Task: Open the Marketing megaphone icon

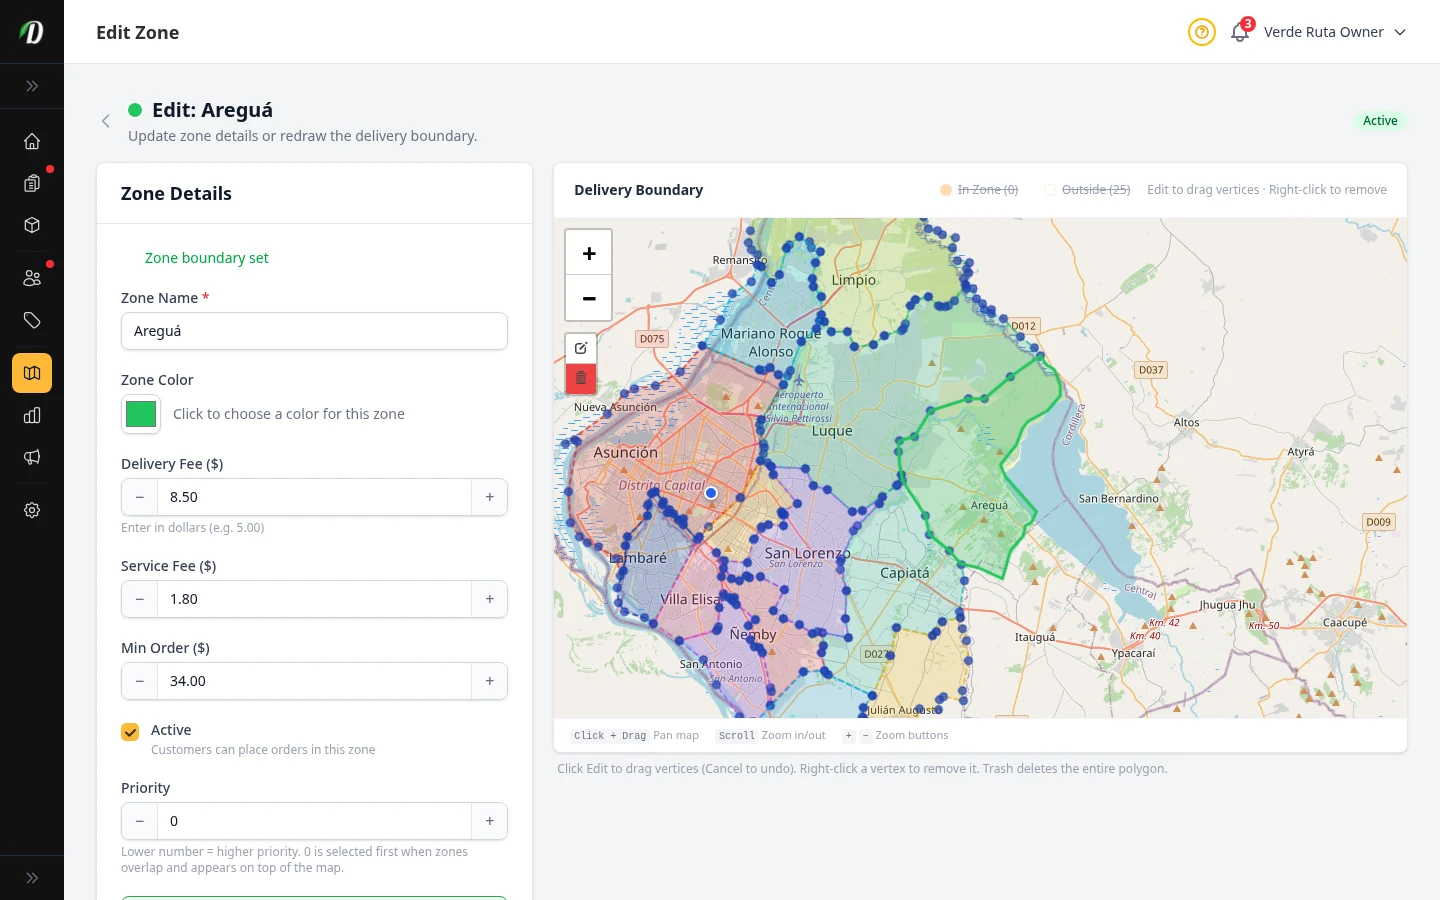Action: pos(32,457)
